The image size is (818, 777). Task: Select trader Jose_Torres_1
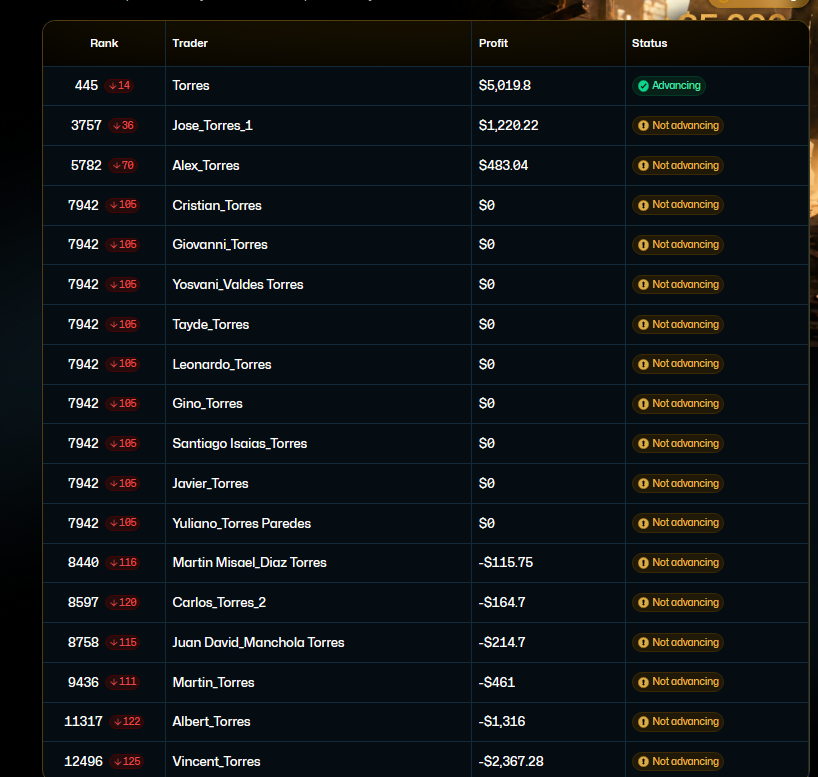[212, 125]
